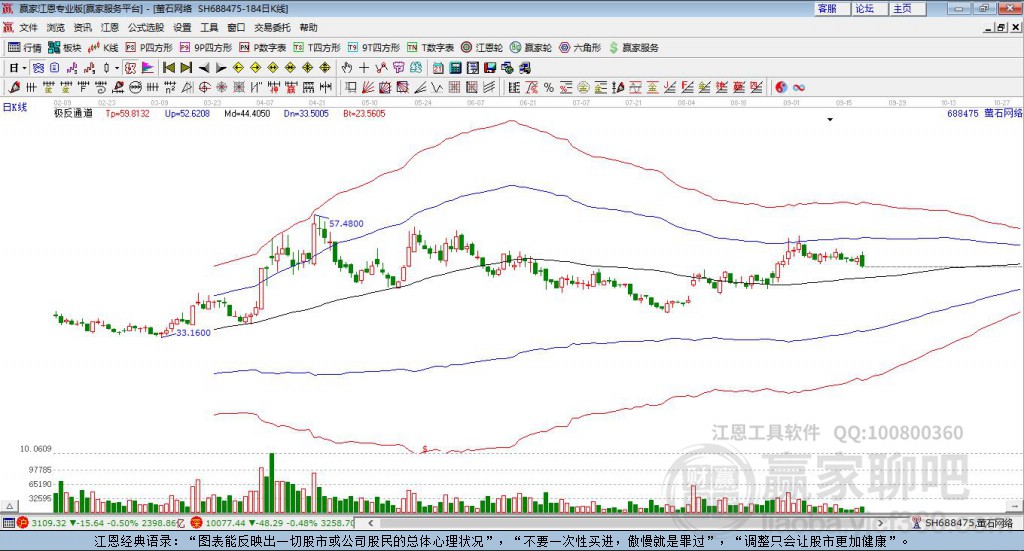Image resolution: width=1024 pixels, height=551 pixels.
Task: Toggle the colored flag indicator icon
Action: (x=148, y=68)
